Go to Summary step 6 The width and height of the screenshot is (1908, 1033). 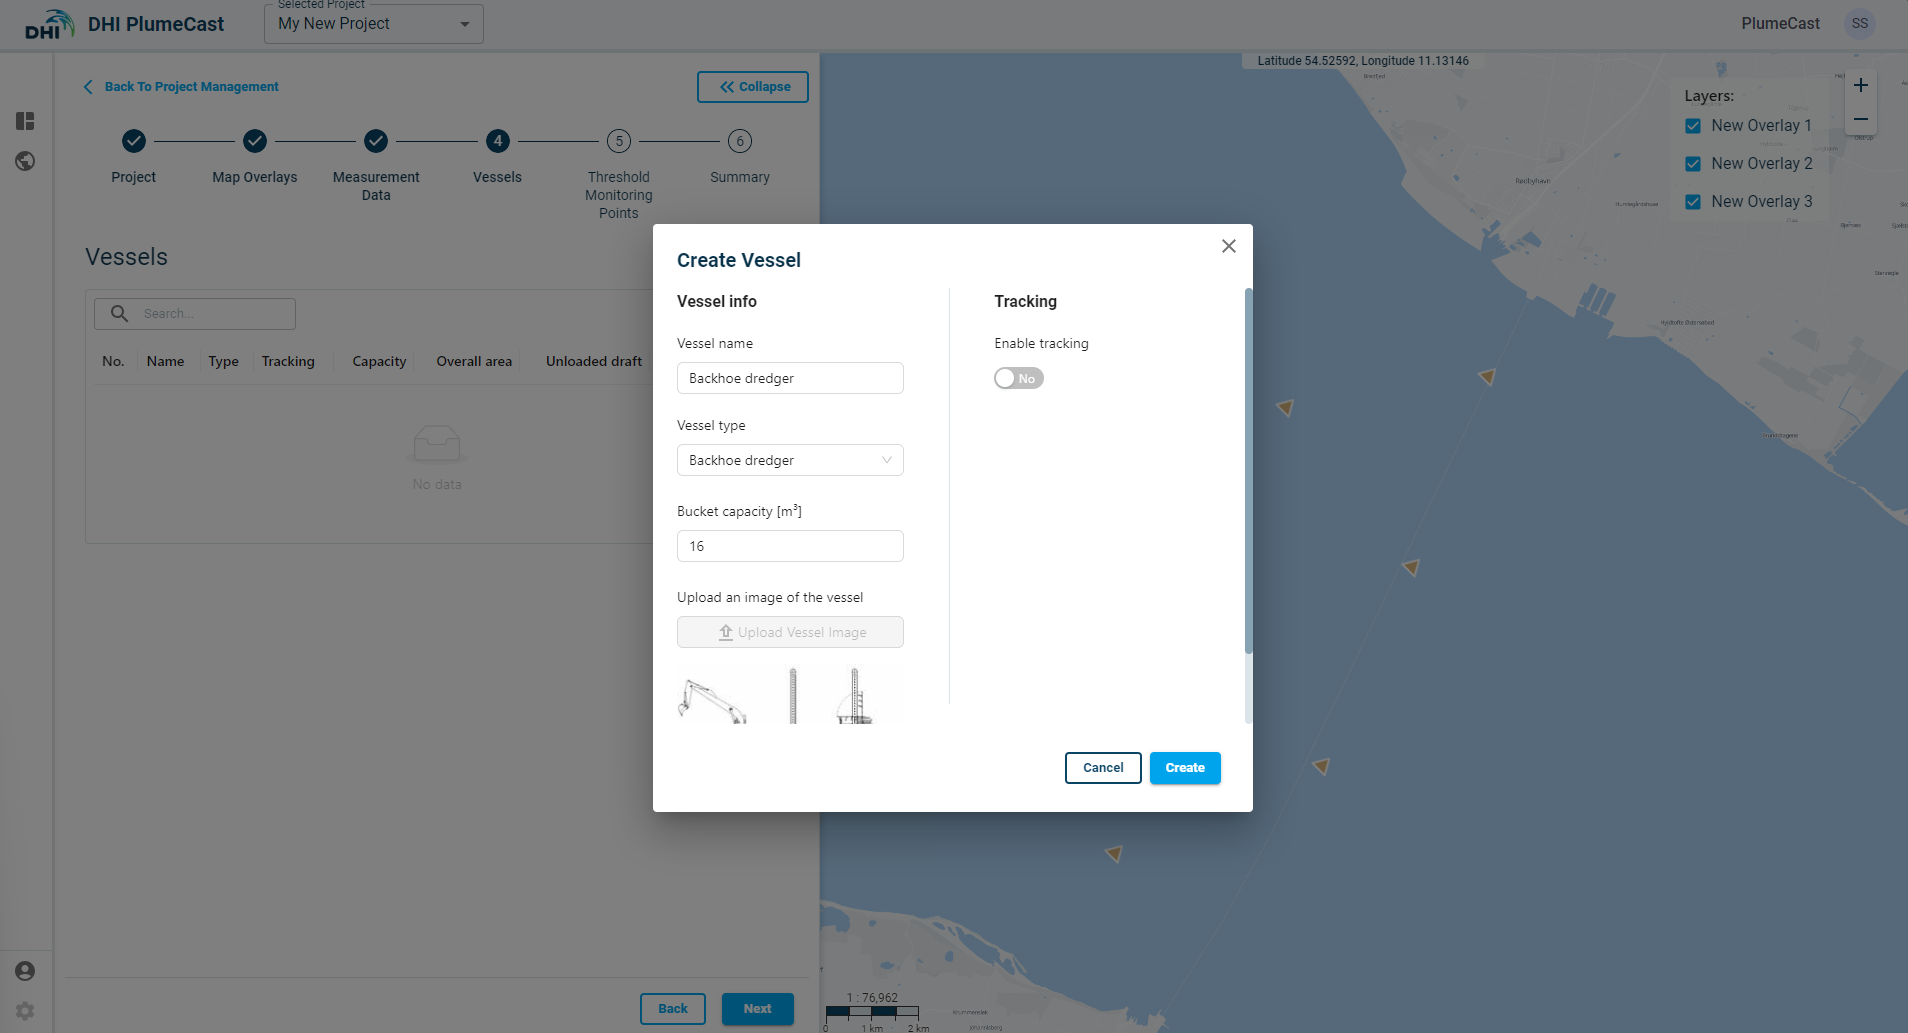click(740, 141)
